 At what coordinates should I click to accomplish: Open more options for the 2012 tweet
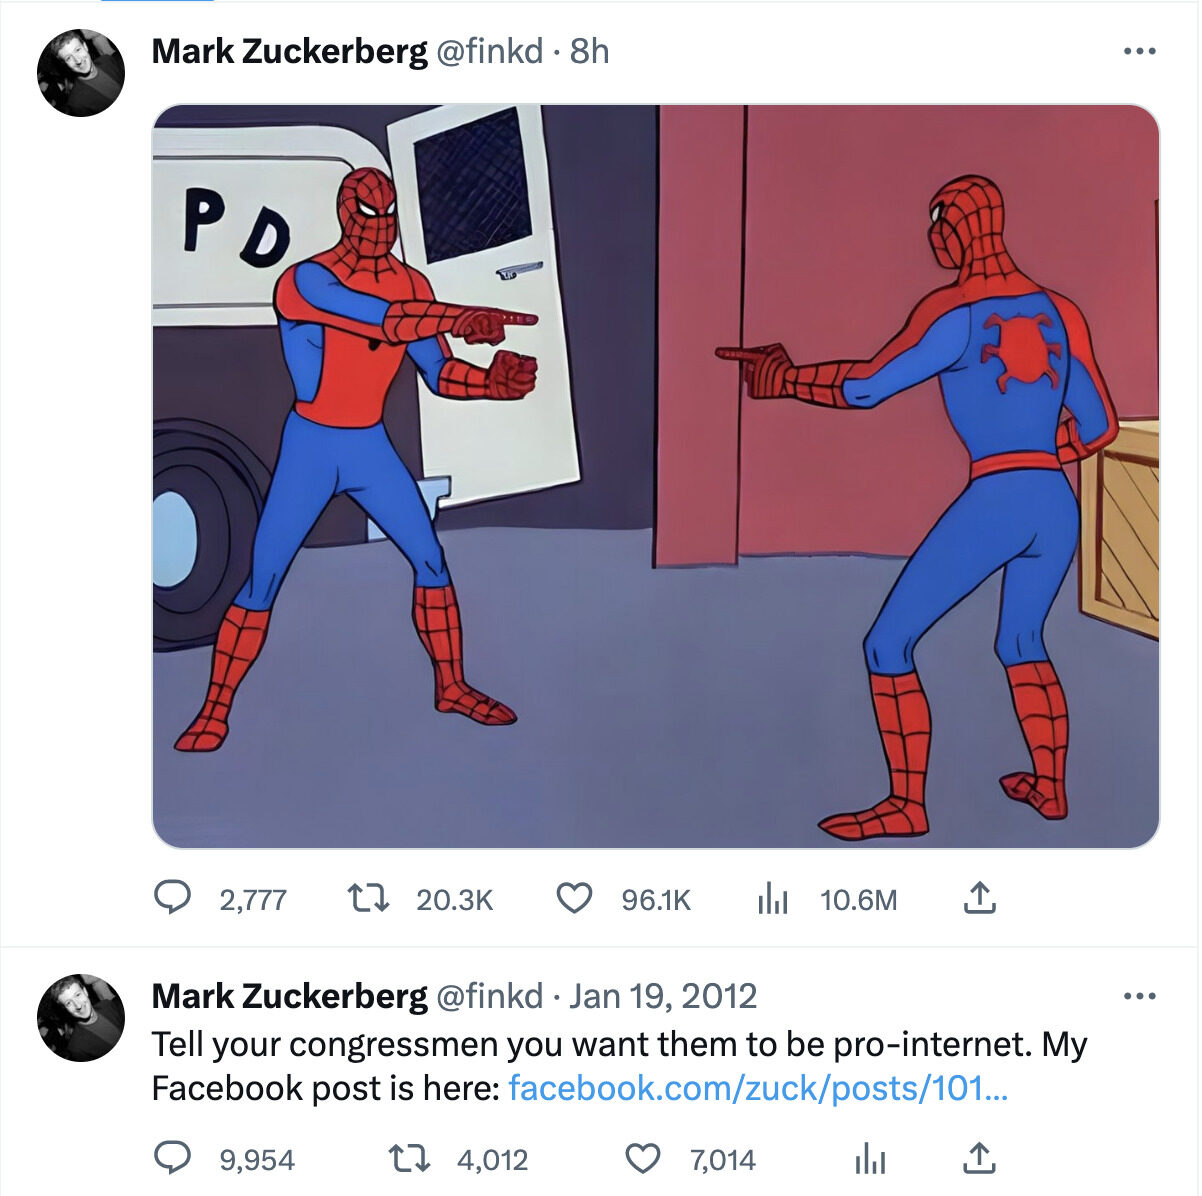pos(1139,996)
